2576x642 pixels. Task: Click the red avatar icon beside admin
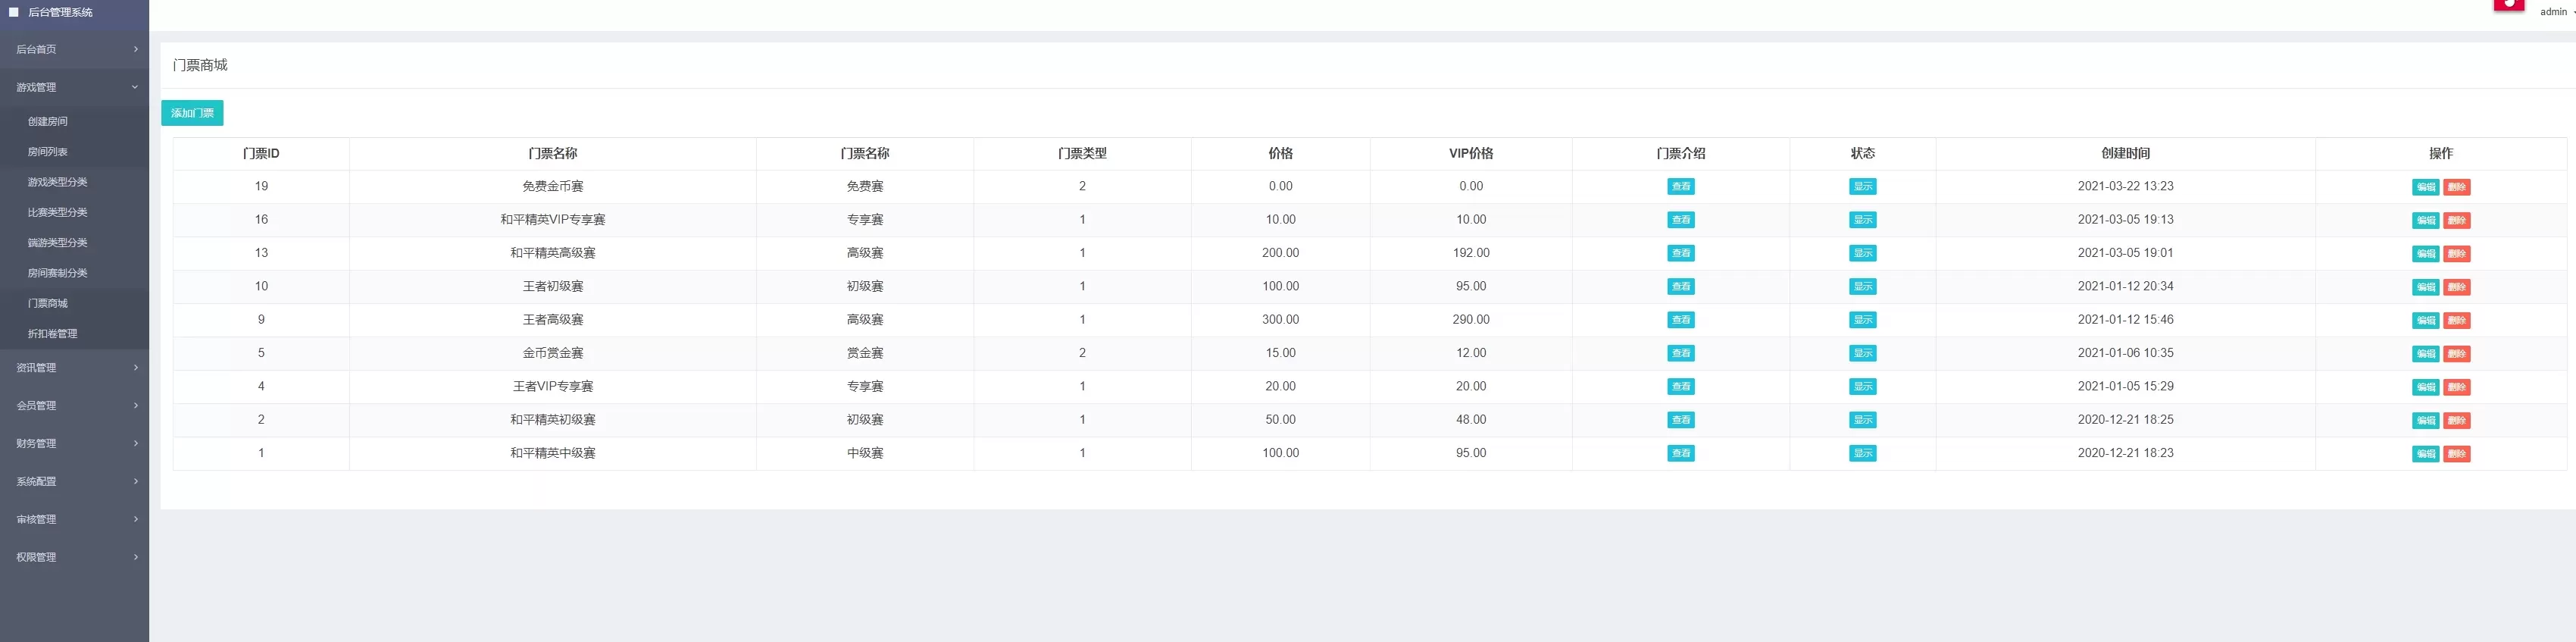coord(2508,5)
